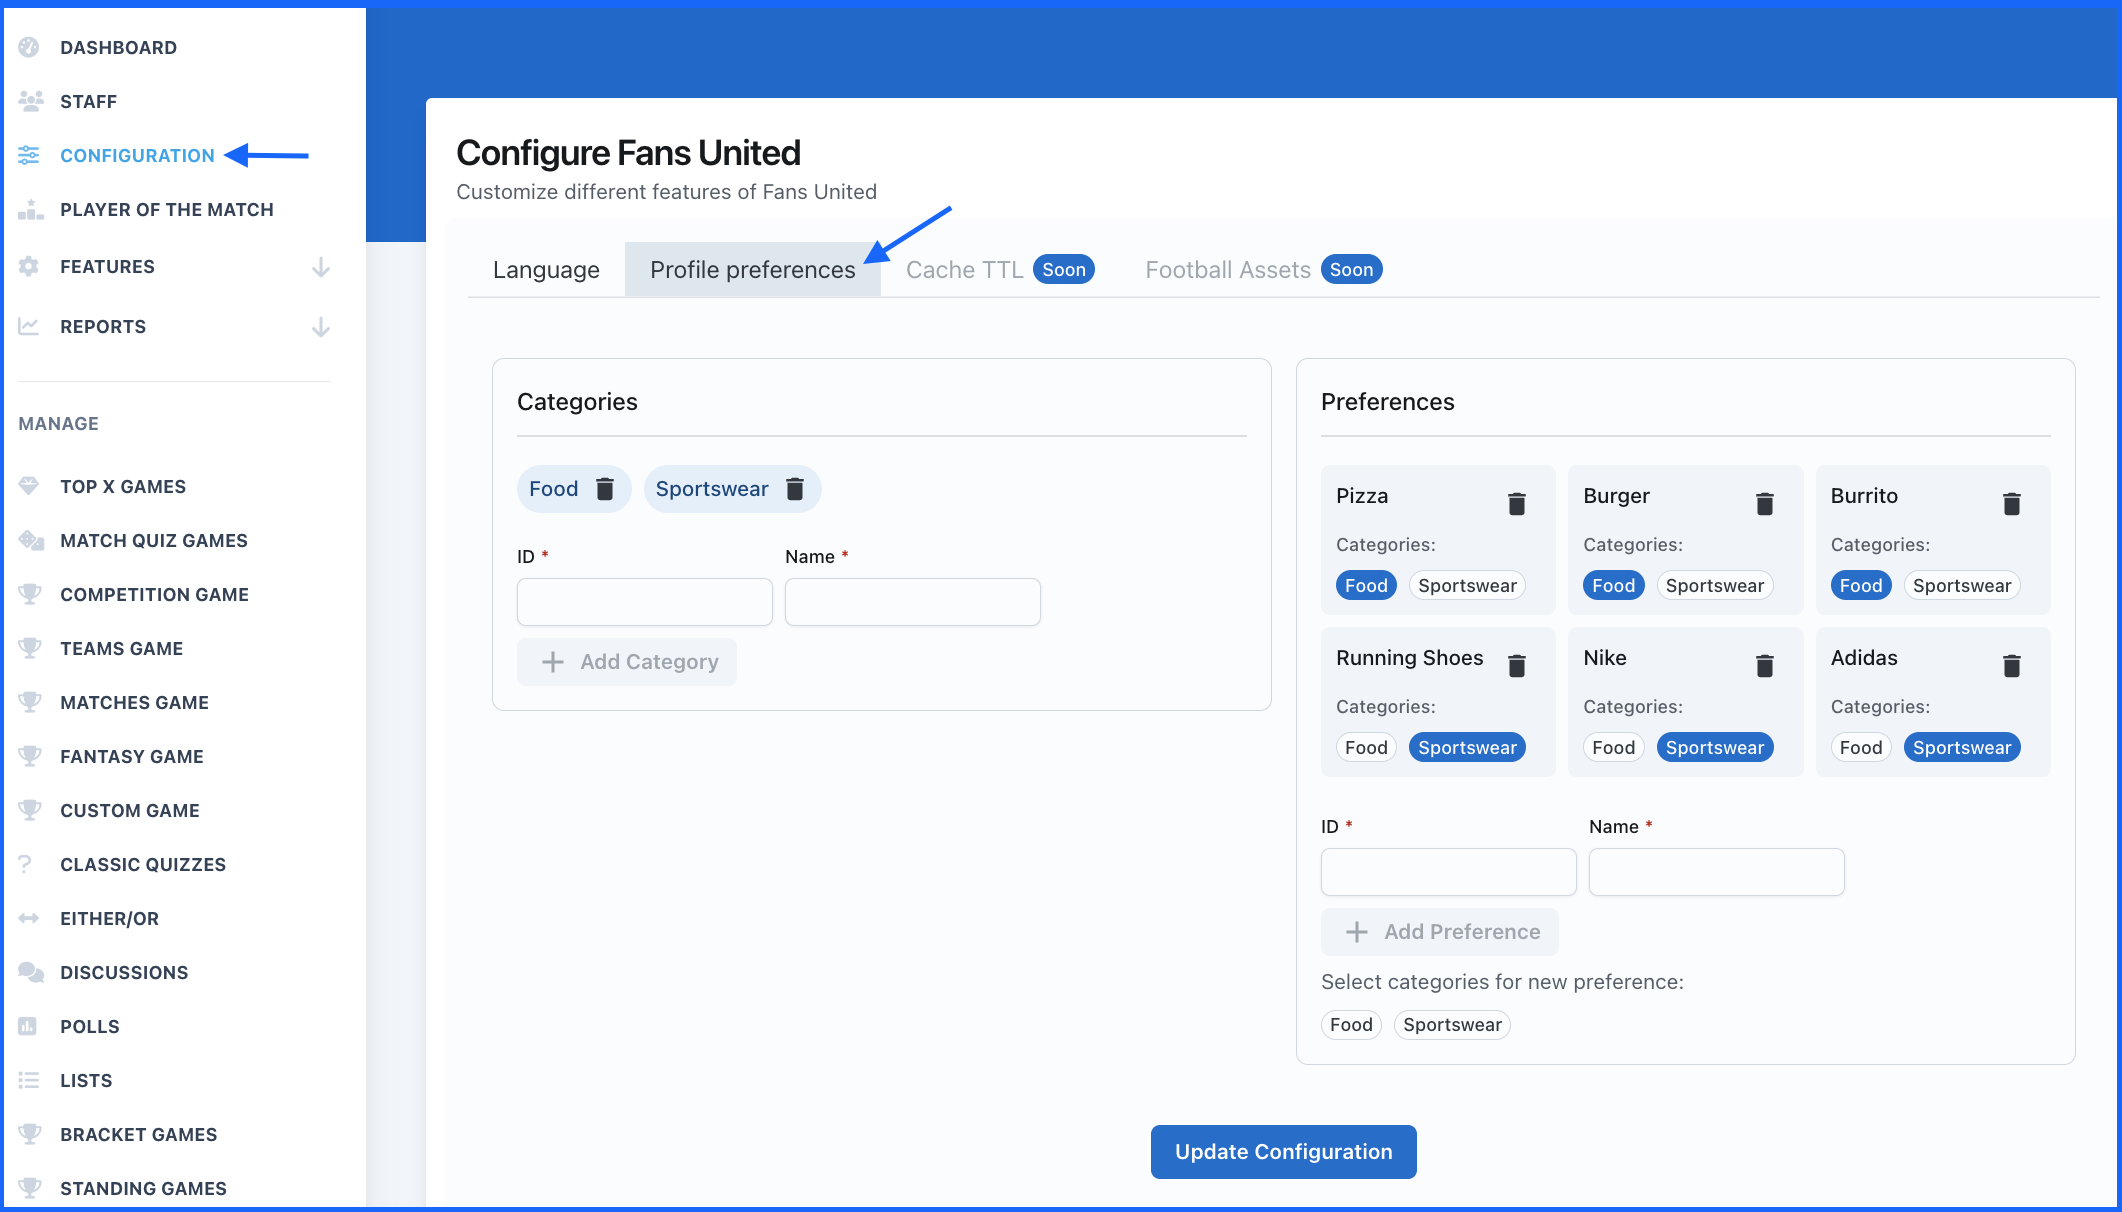Delete the Food category with trash icon
Screen dimensions: 2122x1212
(605, 489)
